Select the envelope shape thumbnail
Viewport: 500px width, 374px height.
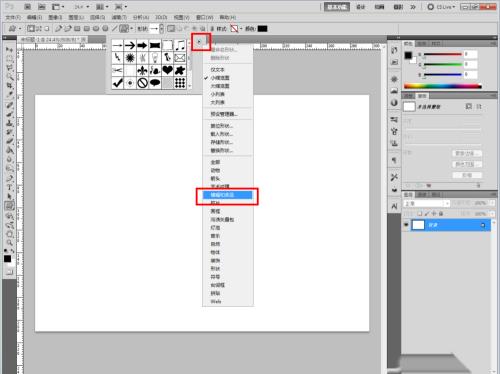[x=180, y=58]
